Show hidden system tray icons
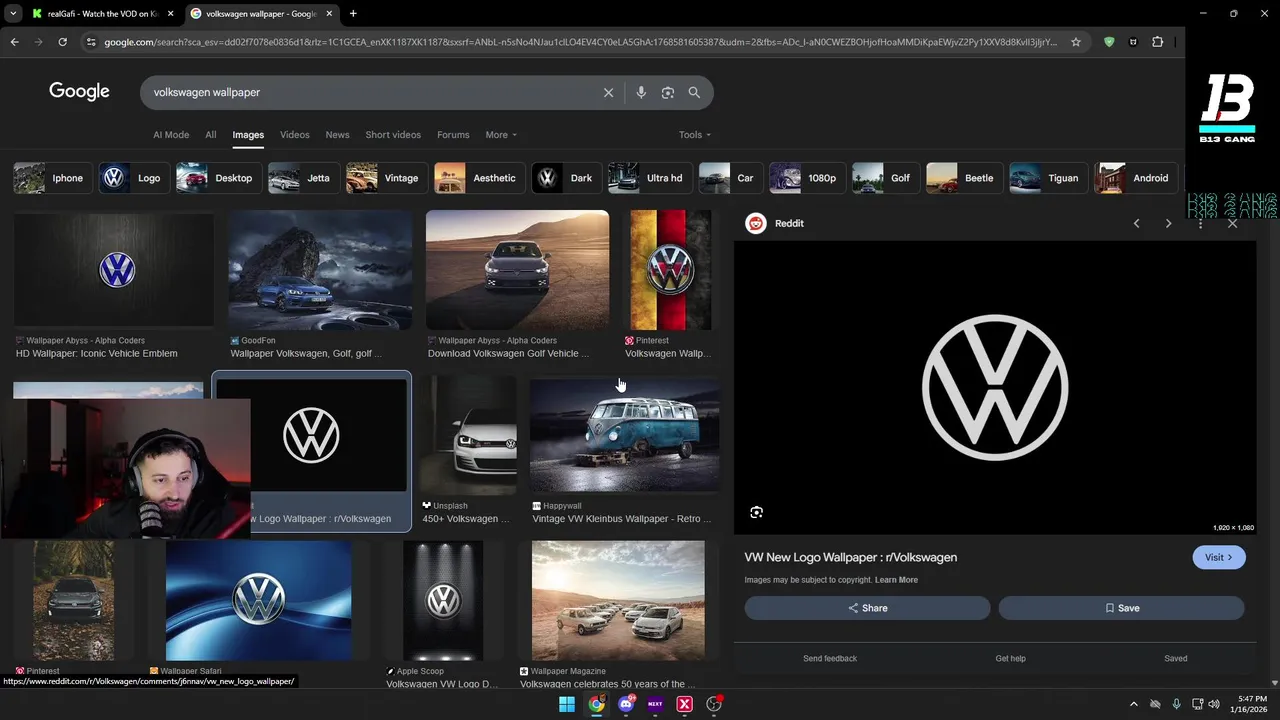The height and width of the screenshot is (720, 1280). pos(1133,704)
